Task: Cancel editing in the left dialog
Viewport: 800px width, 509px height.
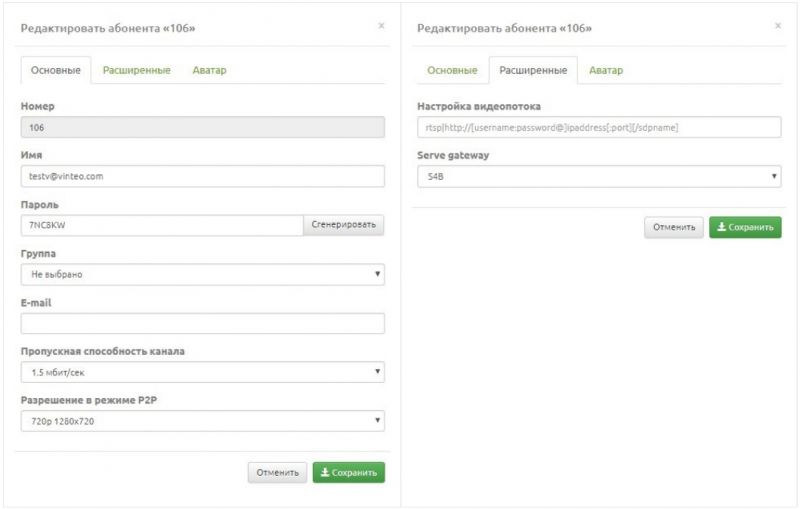Action: click(x=278, y=473)
